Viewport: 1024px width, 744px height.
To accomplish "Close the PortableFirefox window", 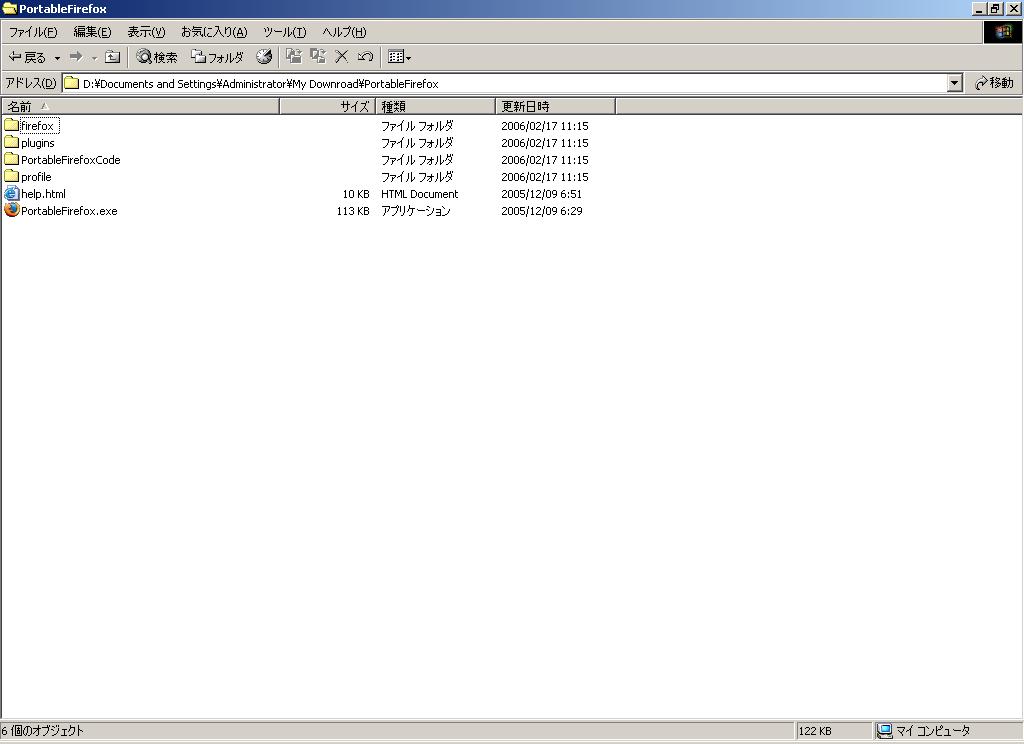I will [x=1014, y=8].
